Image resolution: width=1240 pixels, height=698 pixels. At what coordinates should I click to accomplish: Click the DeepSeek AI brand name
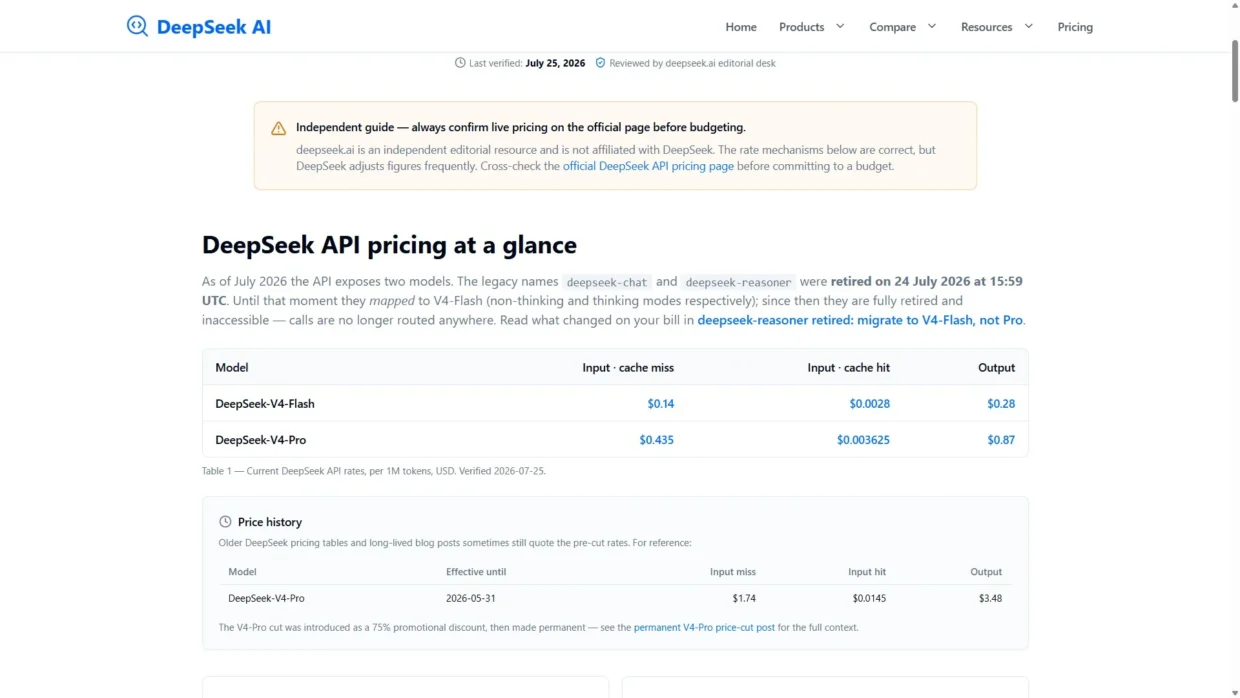[x=214, y=27]
